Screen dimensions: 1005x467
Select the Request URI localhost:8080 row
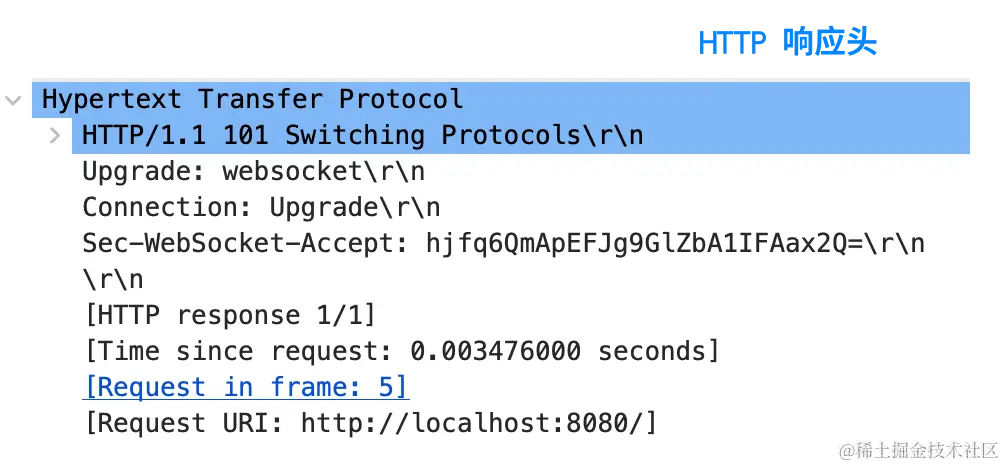point(370,423)
